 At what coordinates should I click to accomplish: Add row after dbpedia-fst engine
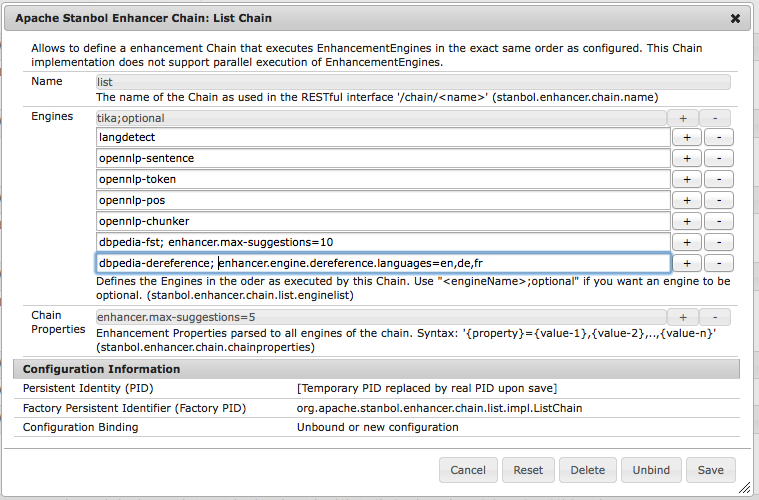coord(686,242)
